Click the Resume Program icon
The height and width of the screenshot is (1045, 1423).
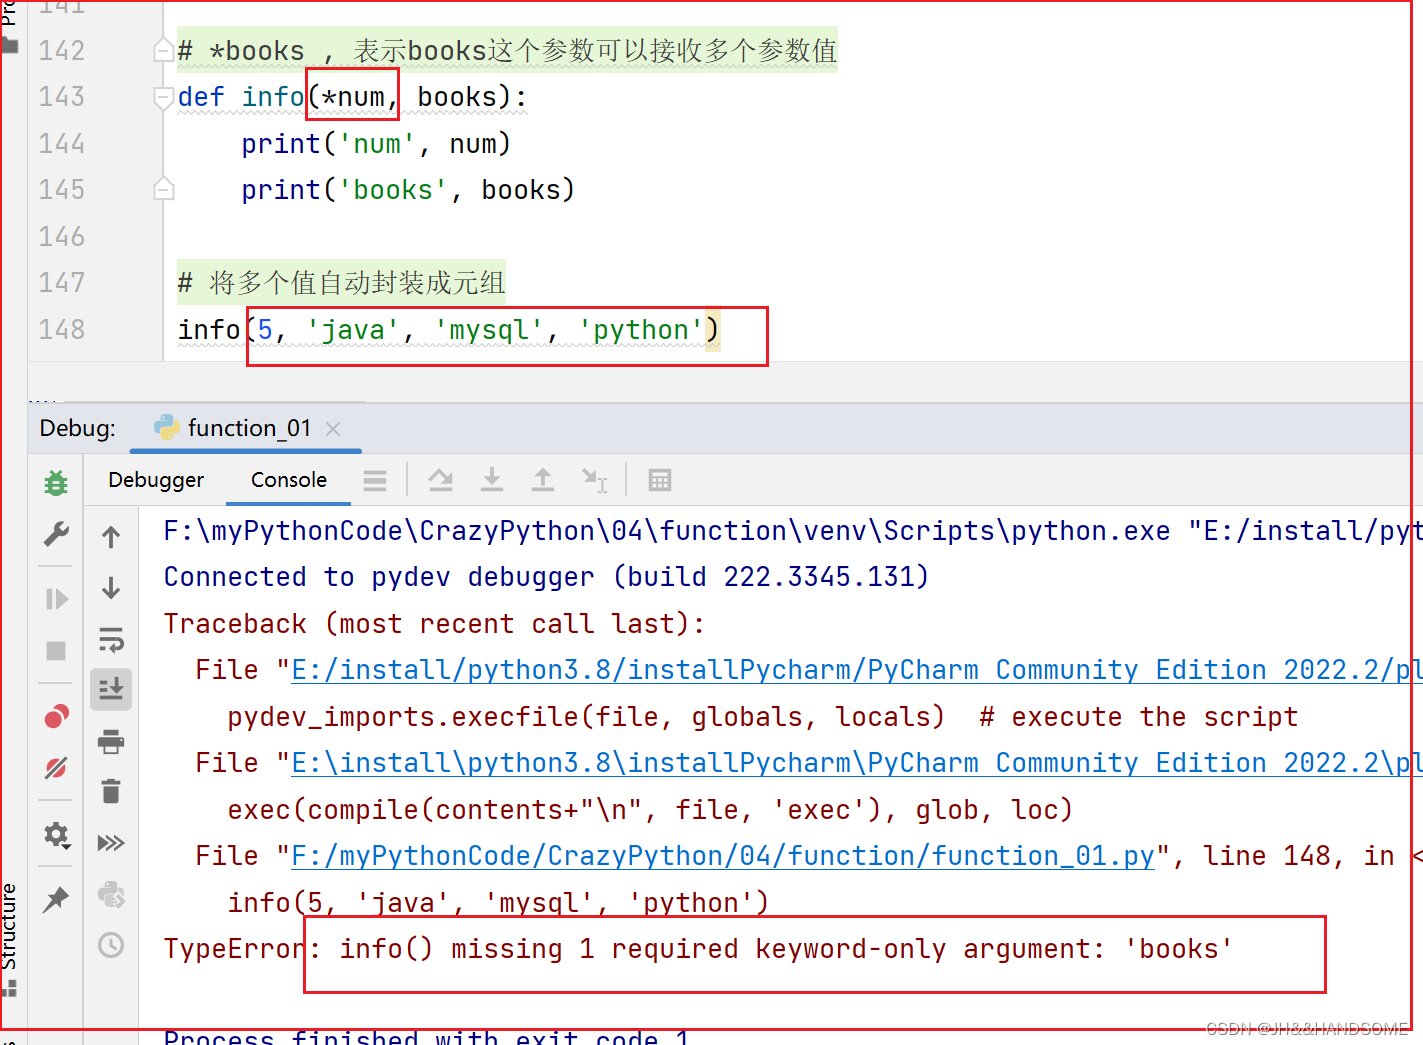point(56,599)
